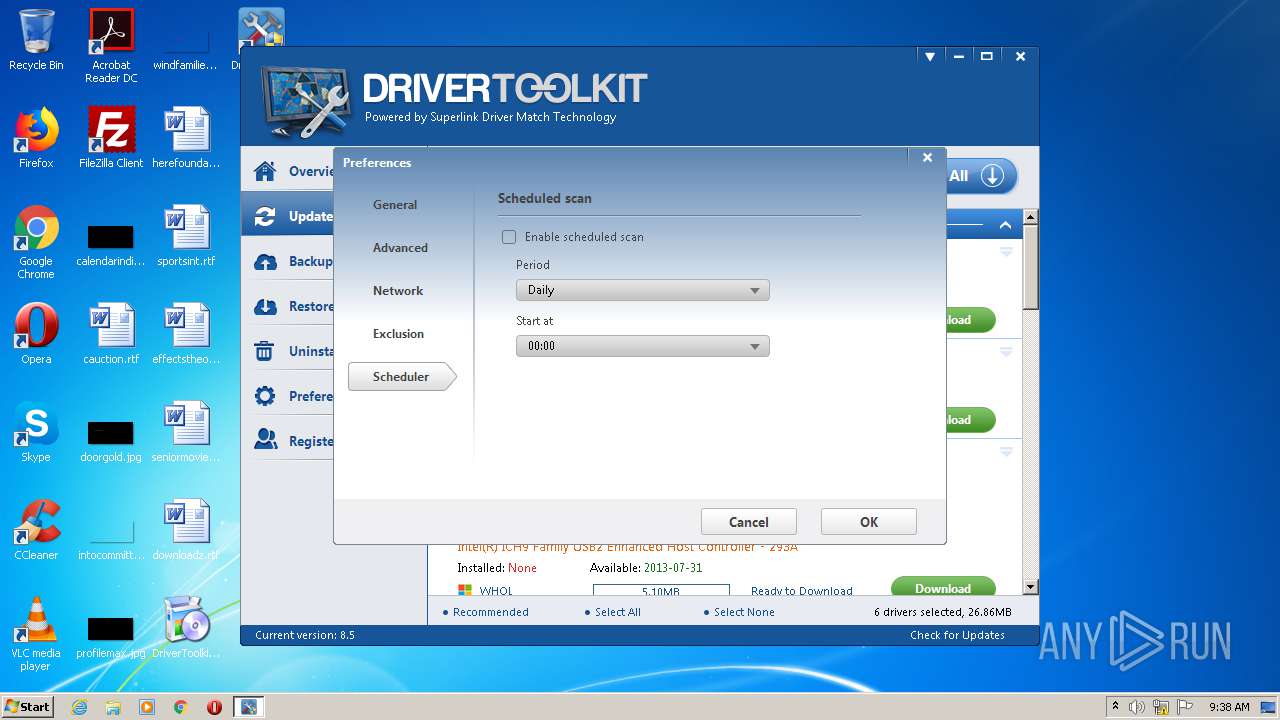Click the download-all arrow circle icon
The image size is (1280, 720).
992,176
